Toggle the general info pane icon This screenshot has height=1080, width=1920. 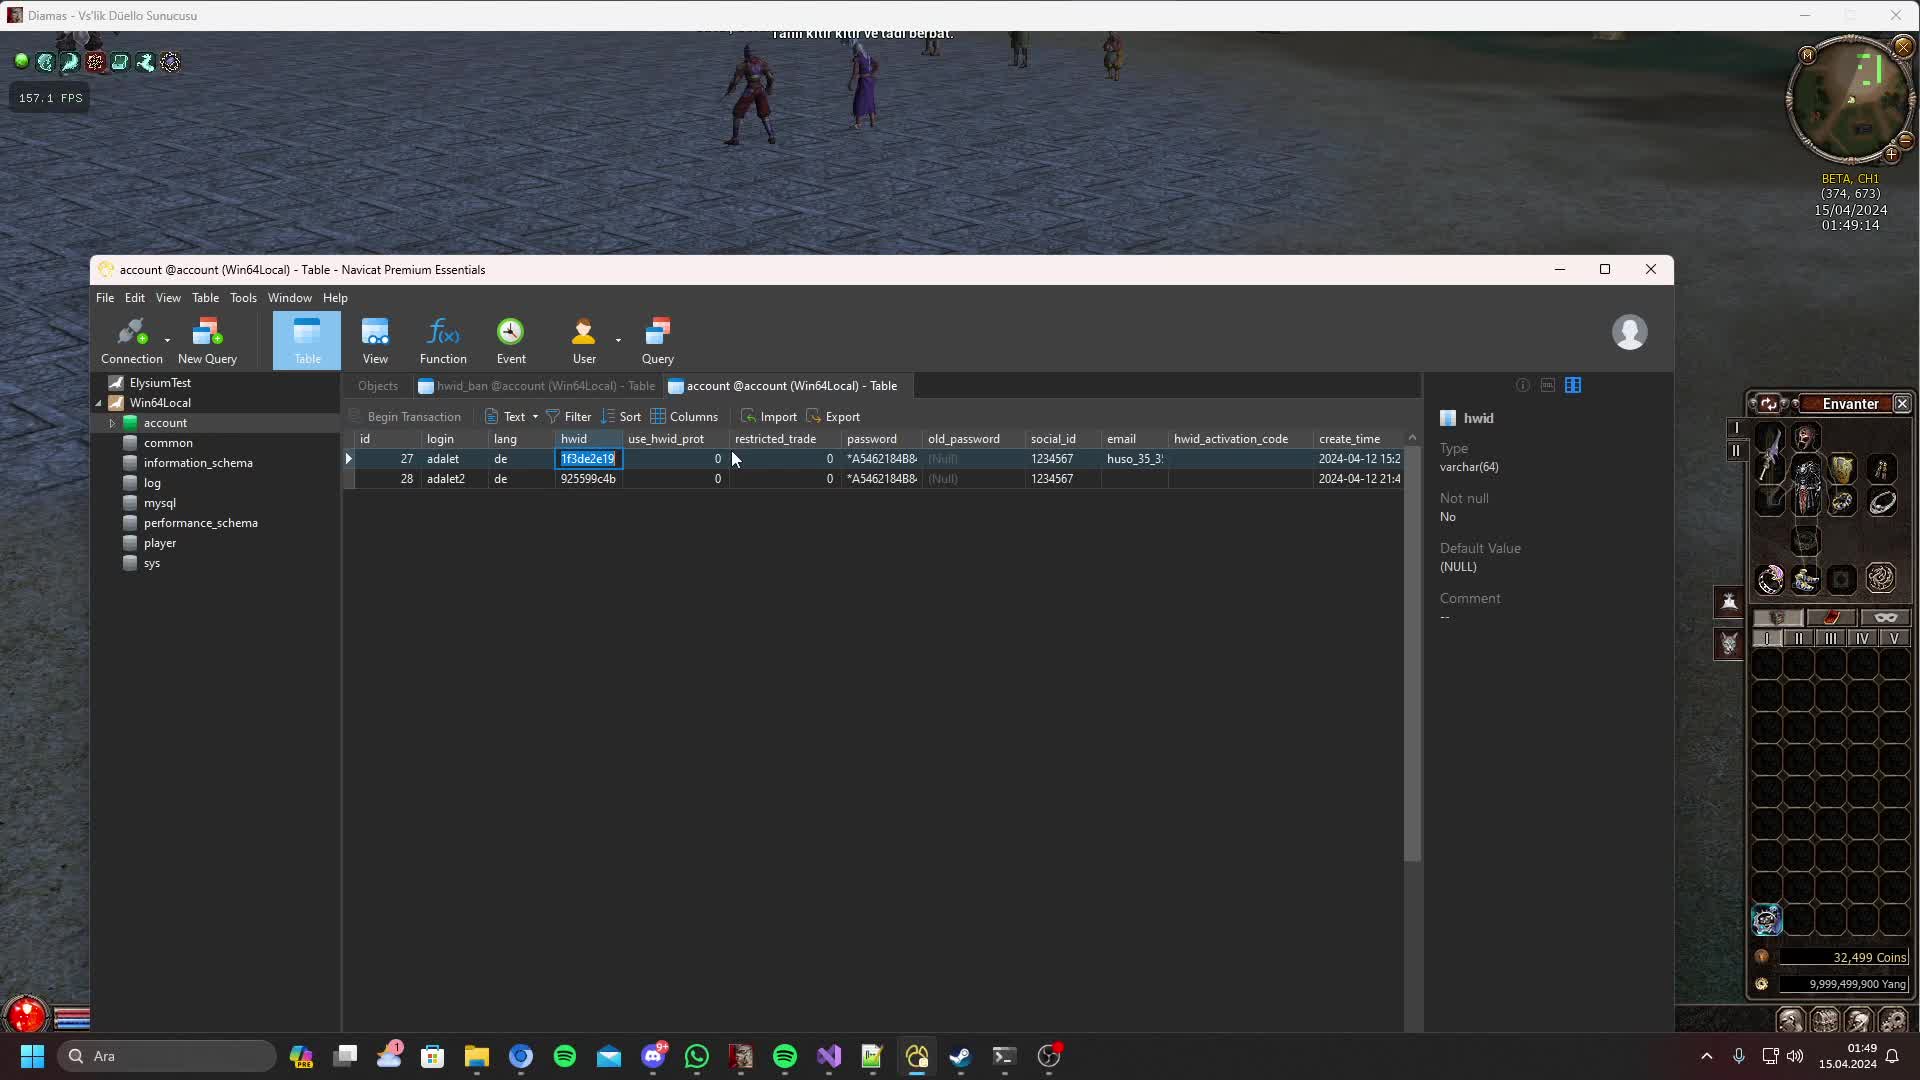coord(1522,386)
